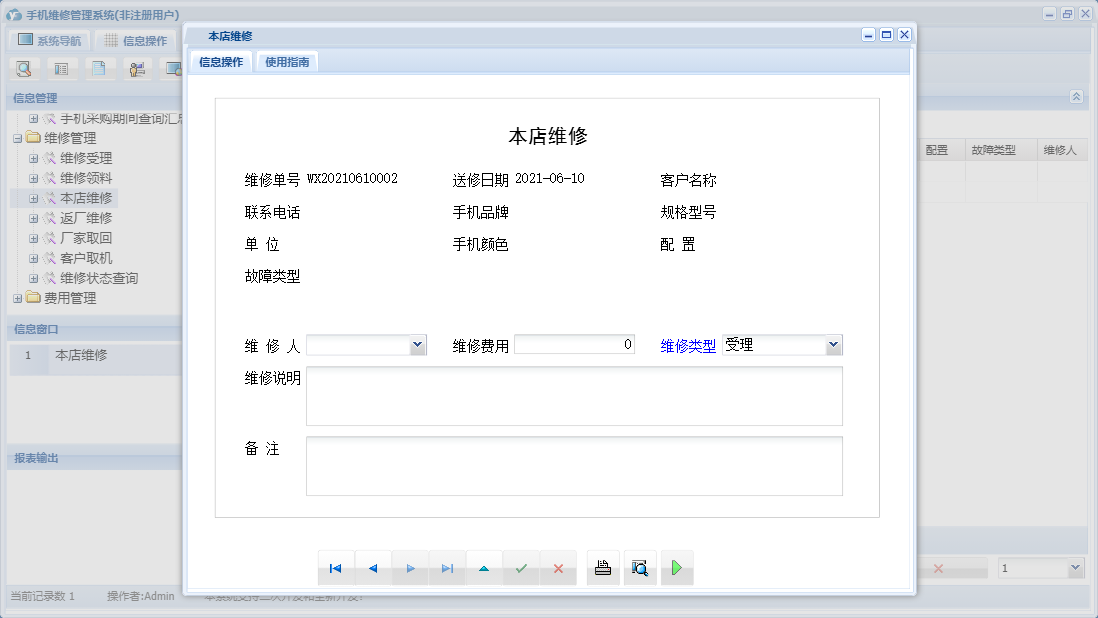Viewport: 1098px width, 618px height.
Task: Open the 维修类型 dropdown showing 受理
Action: coord(833,345)
